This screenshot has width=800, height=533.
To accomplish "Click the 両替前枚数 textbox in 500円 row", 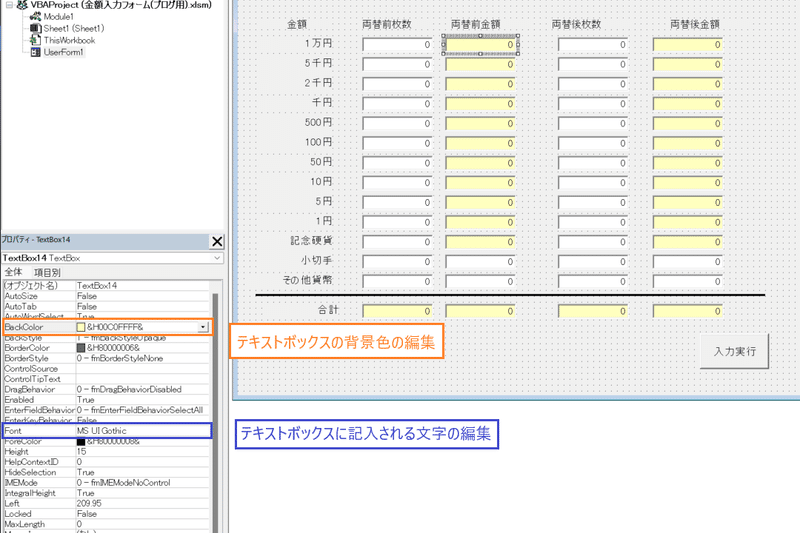I will point(397,123).
